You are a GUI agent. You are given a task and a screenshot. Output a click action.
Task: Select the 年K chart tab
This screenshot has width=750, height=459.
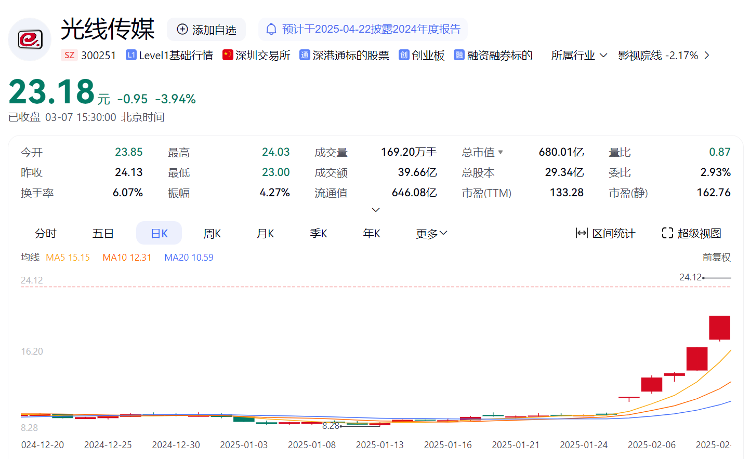(371, 233)
